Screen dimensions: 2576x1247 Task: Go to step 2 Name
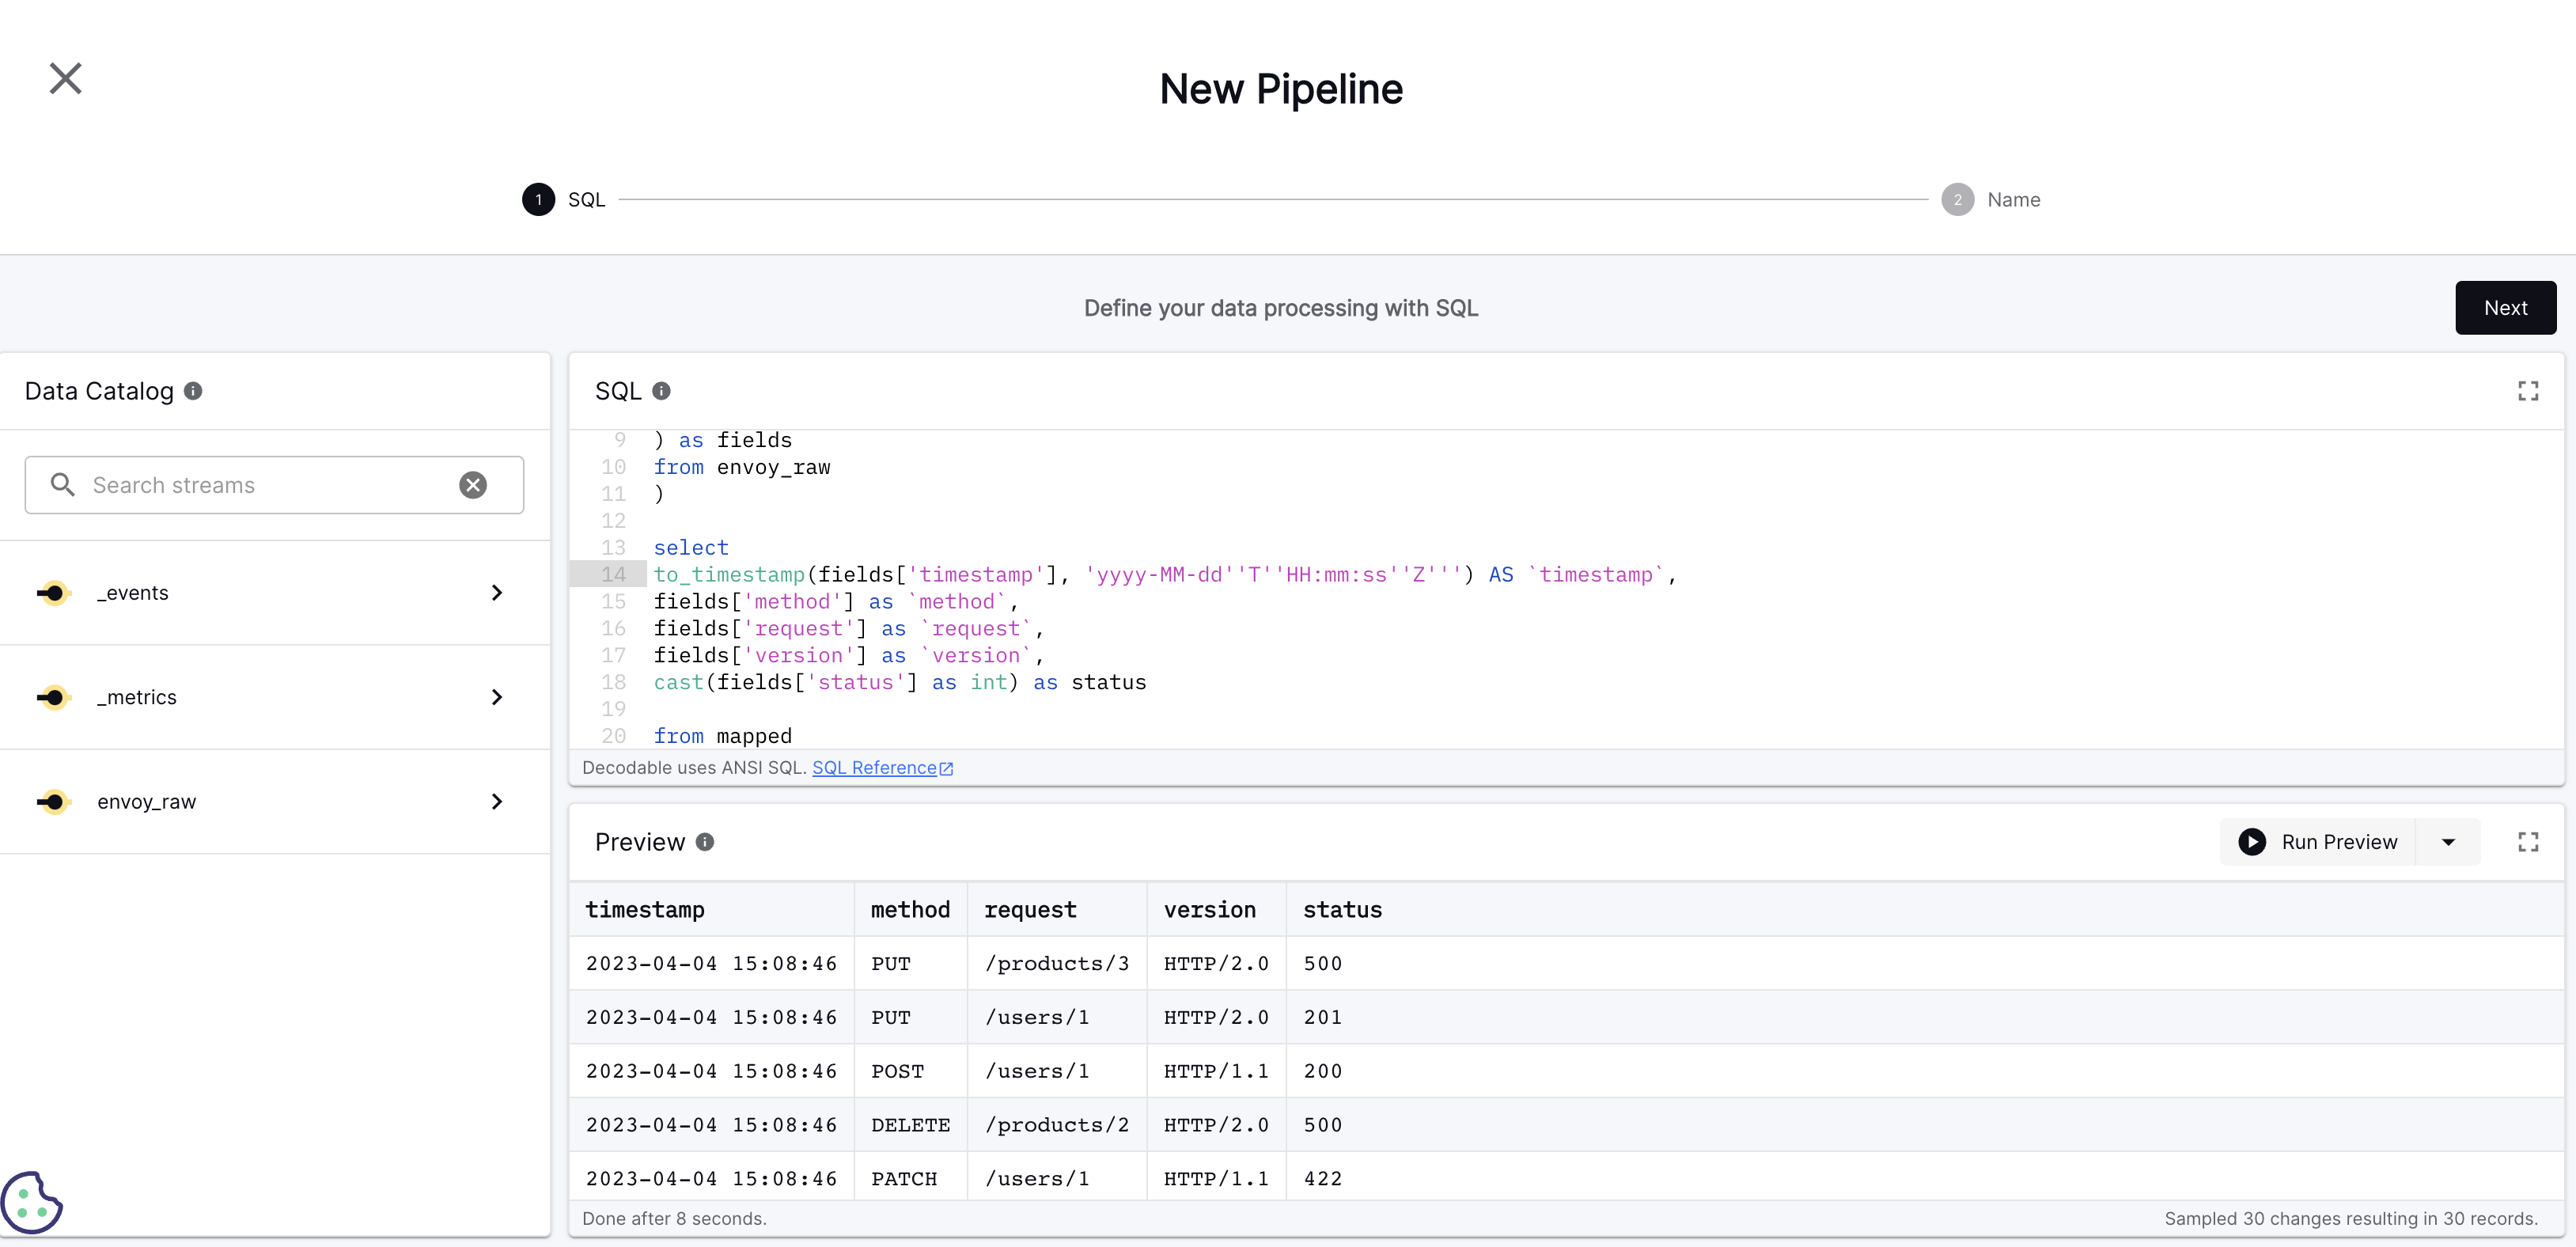1957,200
